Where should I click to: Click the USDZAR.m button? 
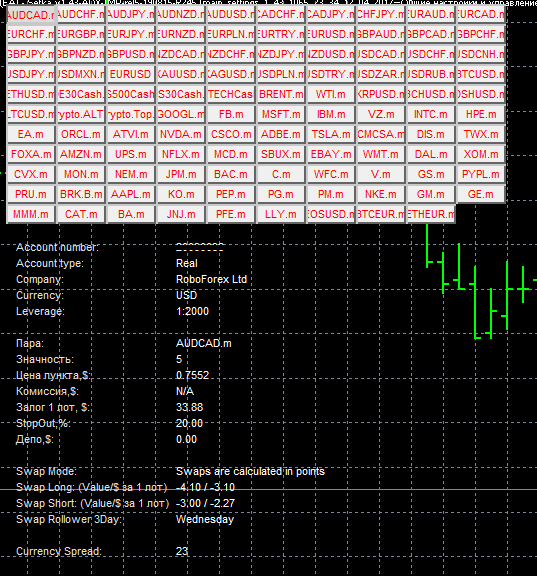point(381,75)
